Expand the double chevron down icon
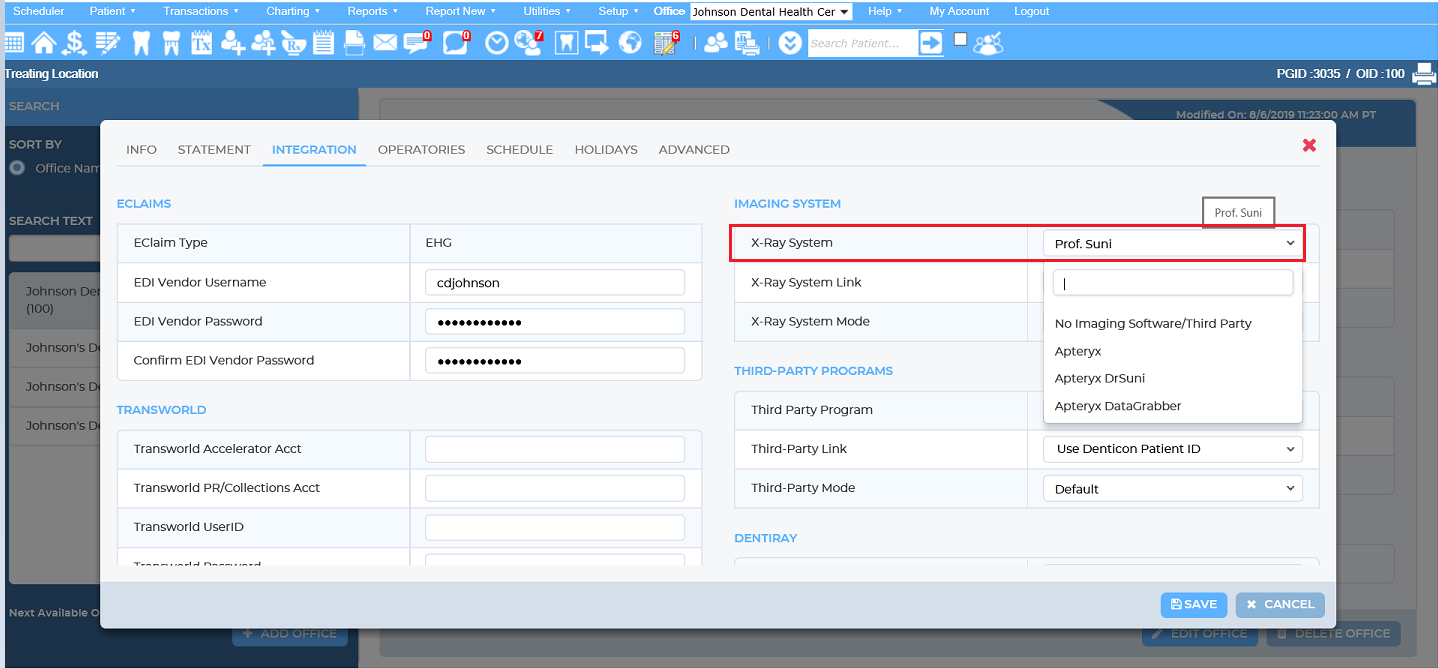 click(x=790, y=43)
